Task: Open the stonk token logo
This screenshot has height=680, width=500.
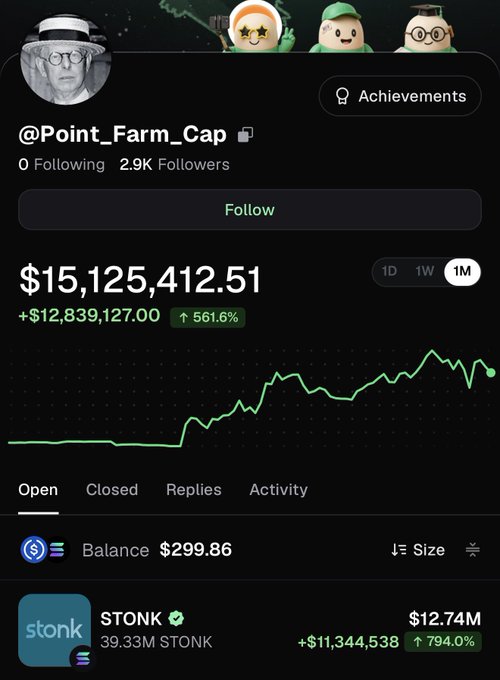Action: tap(55, 630)
